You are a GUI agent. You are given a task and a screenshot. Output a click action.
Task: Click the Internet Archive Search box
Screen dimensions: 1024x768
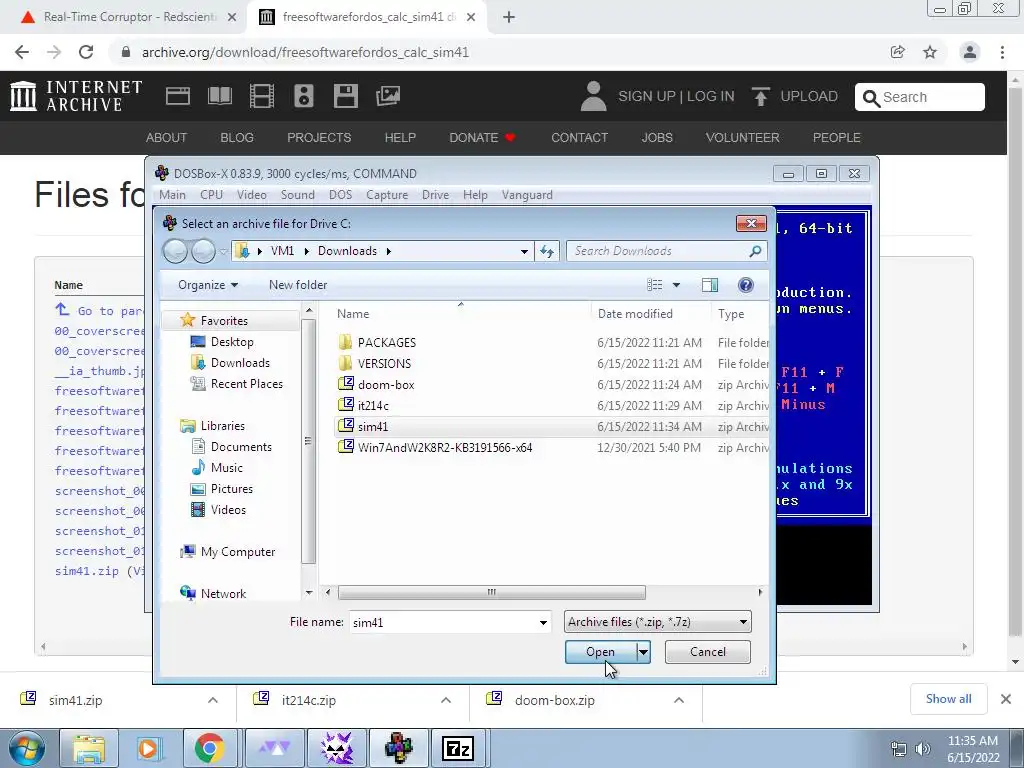[920, 97]
